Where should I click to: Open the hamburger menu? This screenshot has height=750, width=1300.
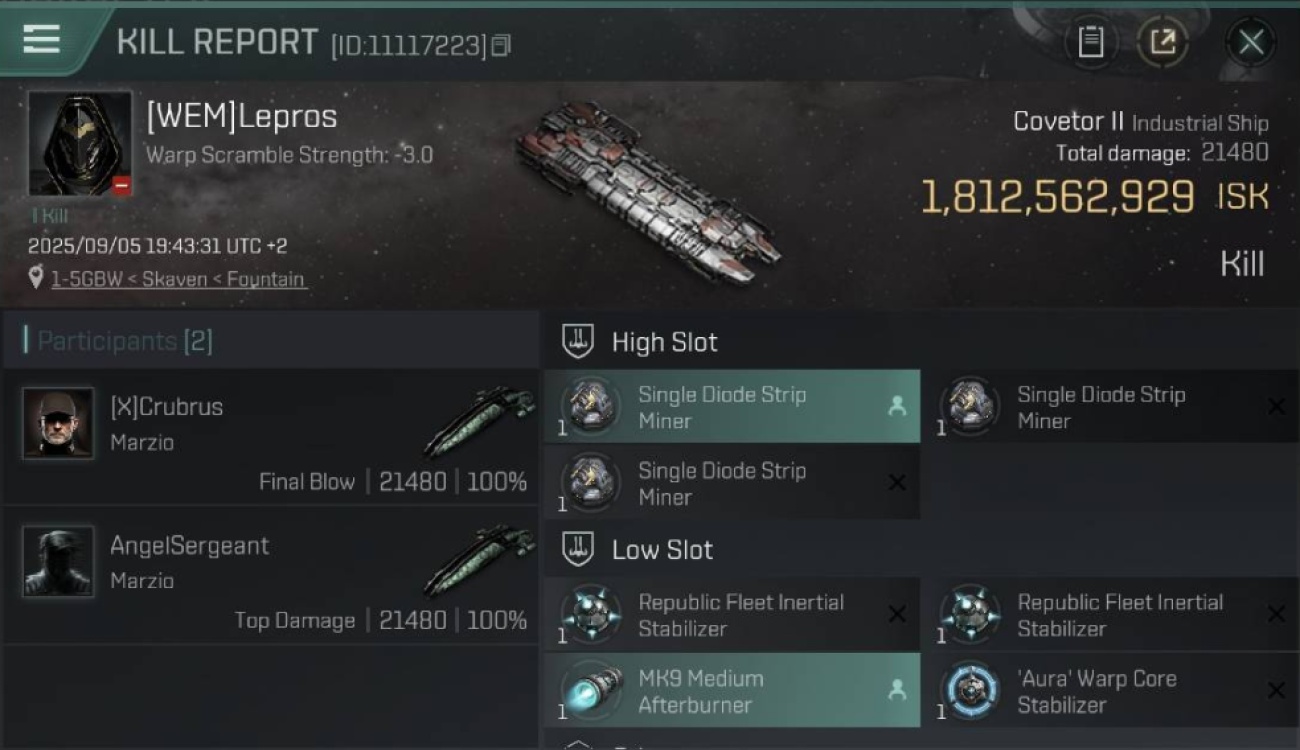[x=42, y=39]
